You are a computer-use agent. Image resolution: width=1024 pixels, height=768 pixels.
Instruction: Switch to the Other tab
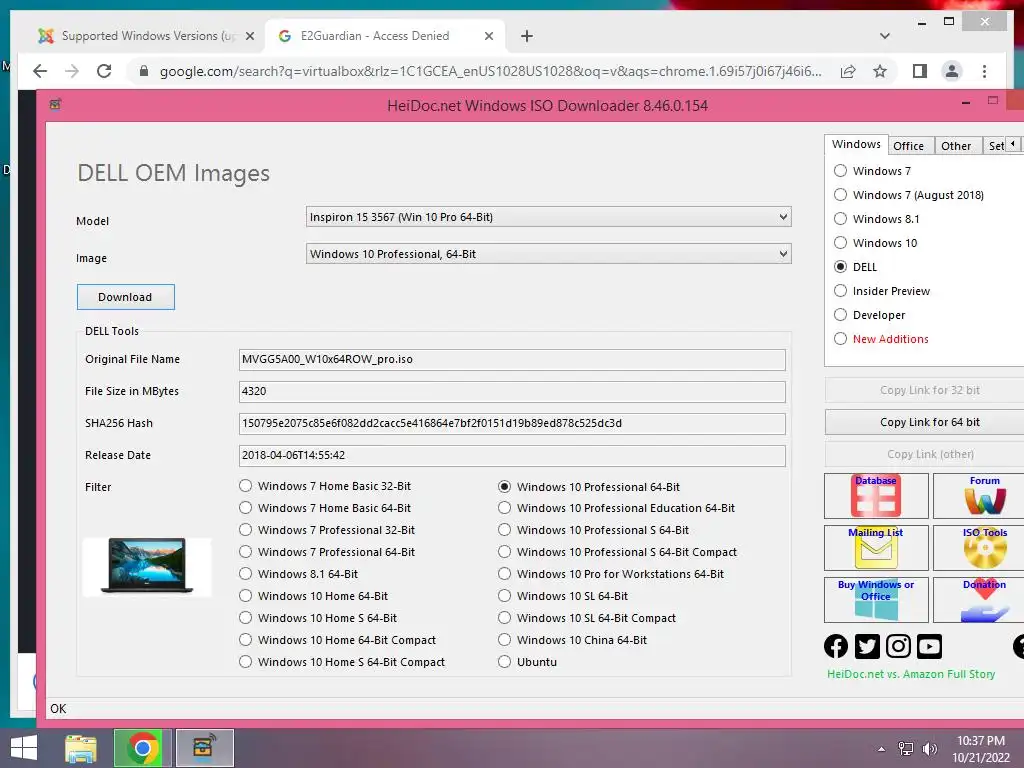(956, 146)
